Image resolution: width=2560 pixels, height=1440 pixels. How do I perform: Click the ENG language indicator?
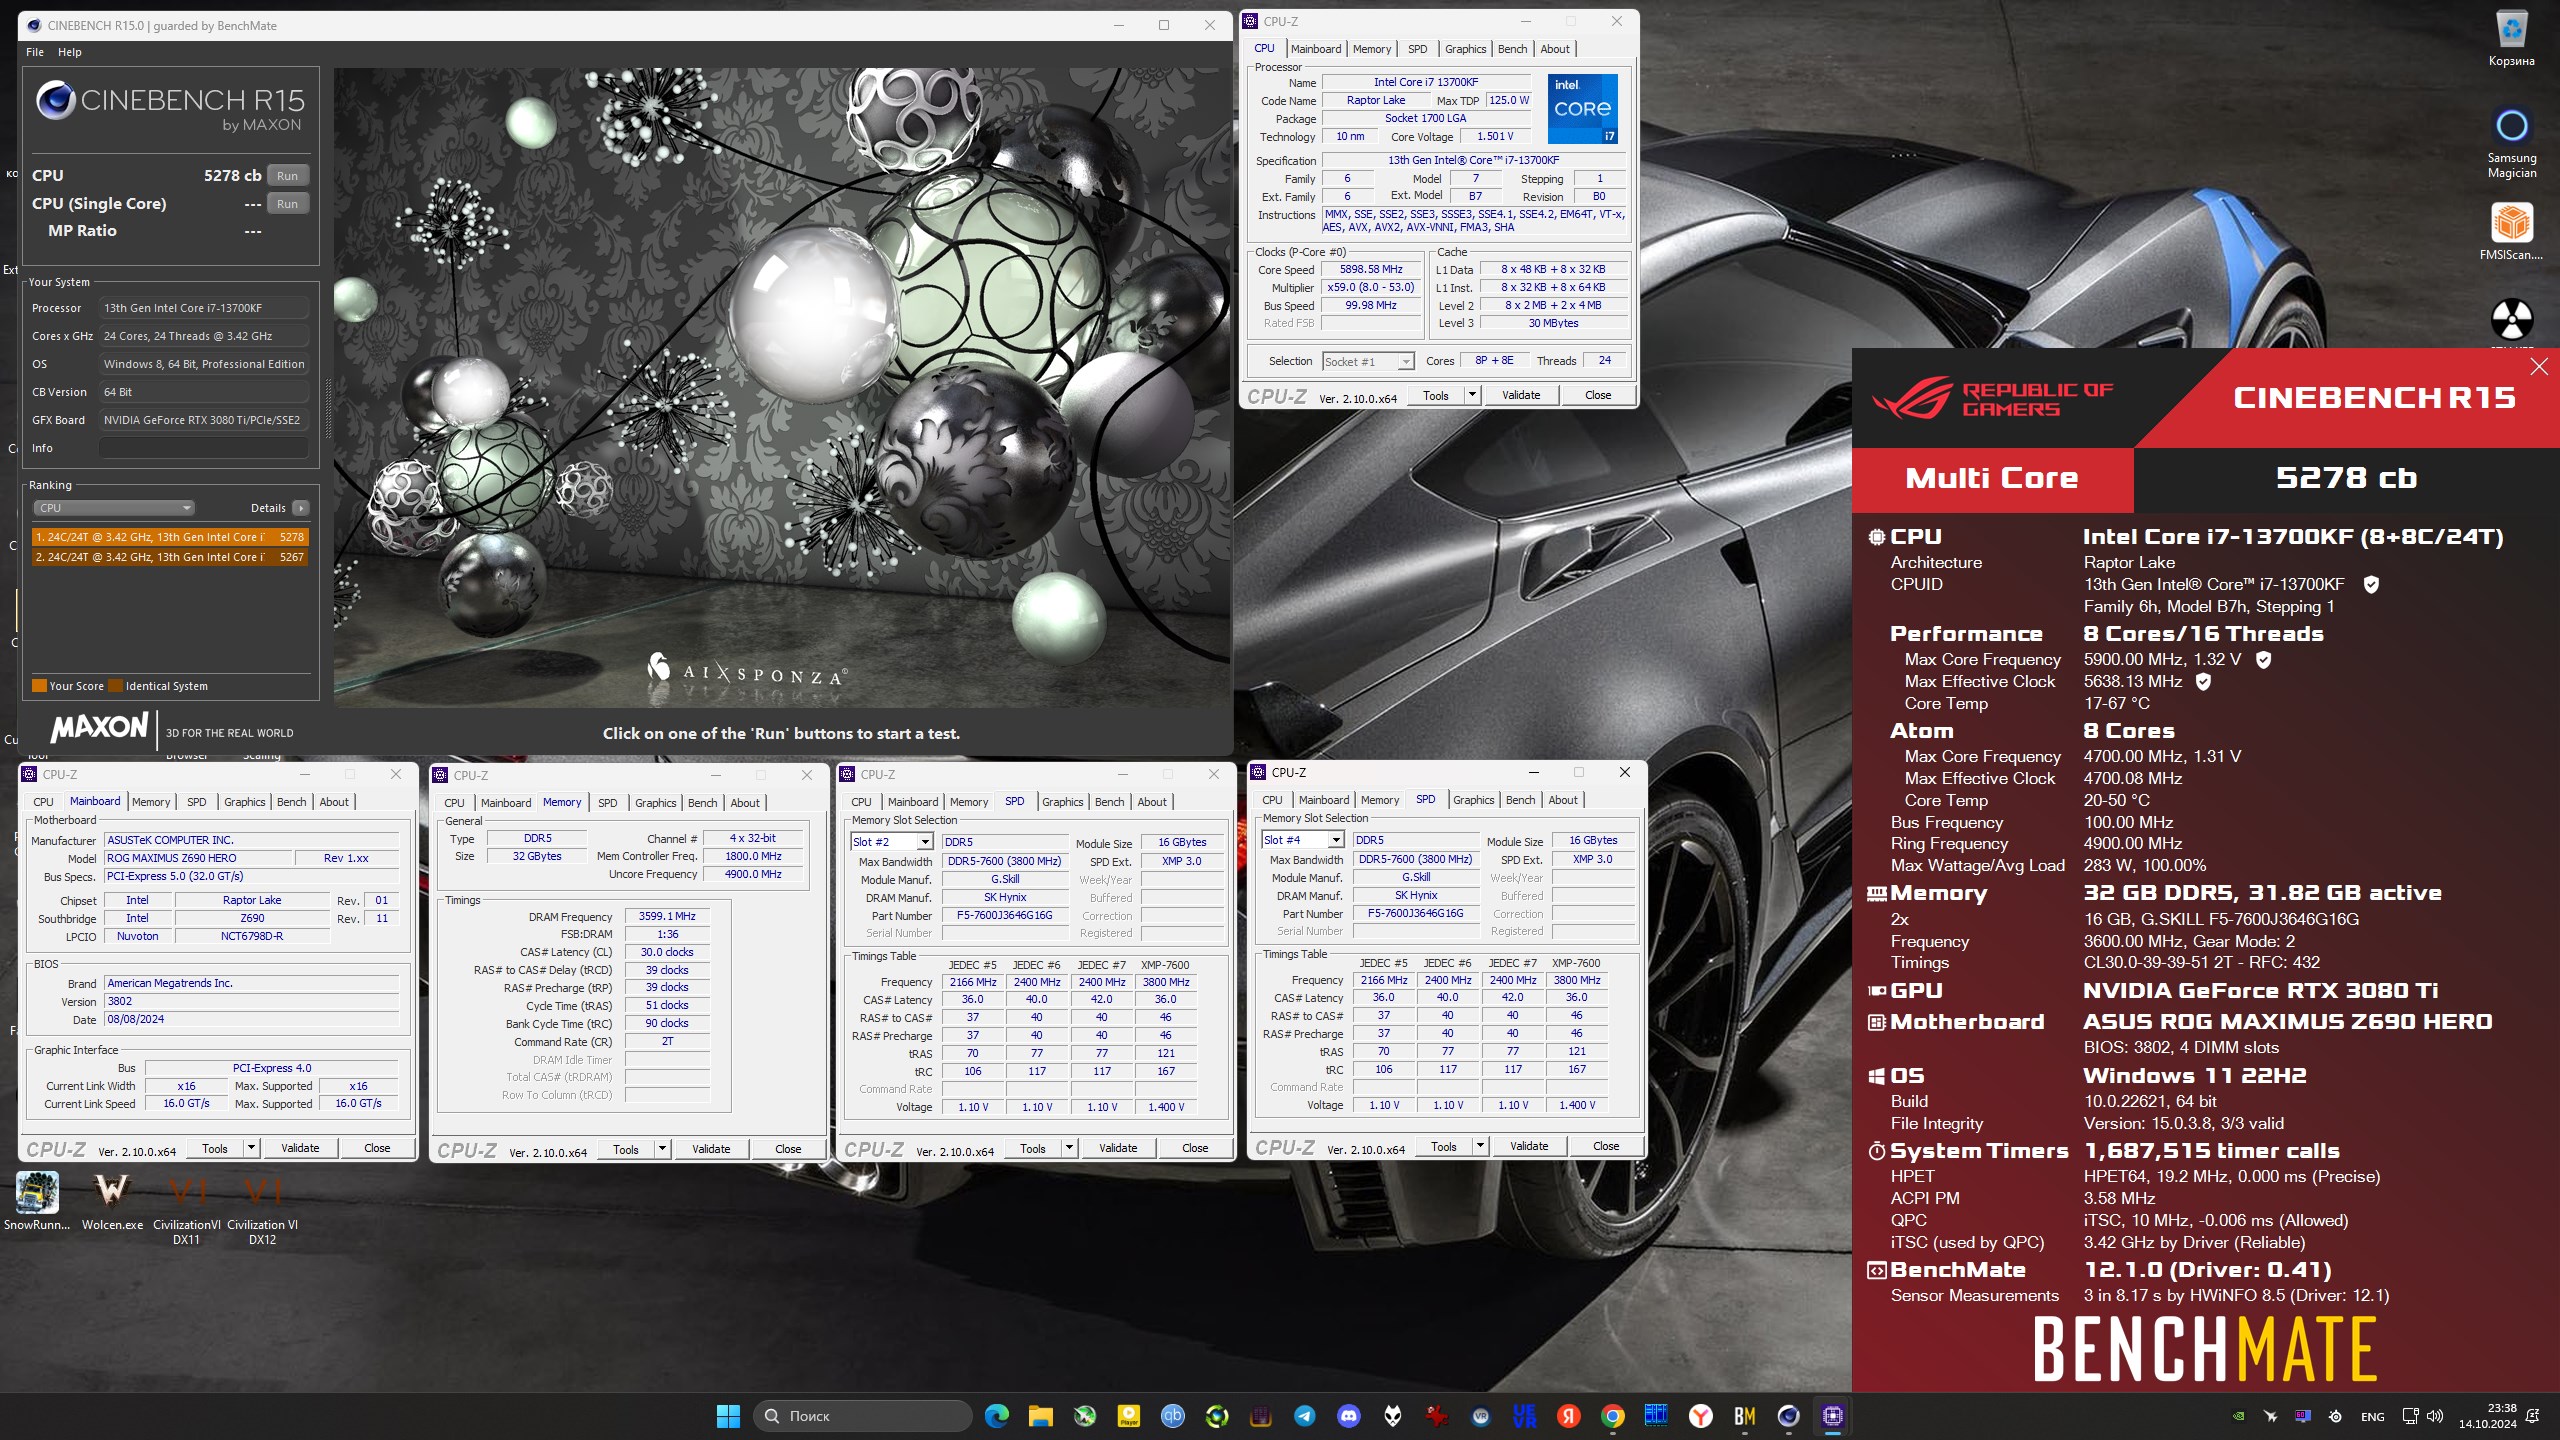click(2373, 1416)
